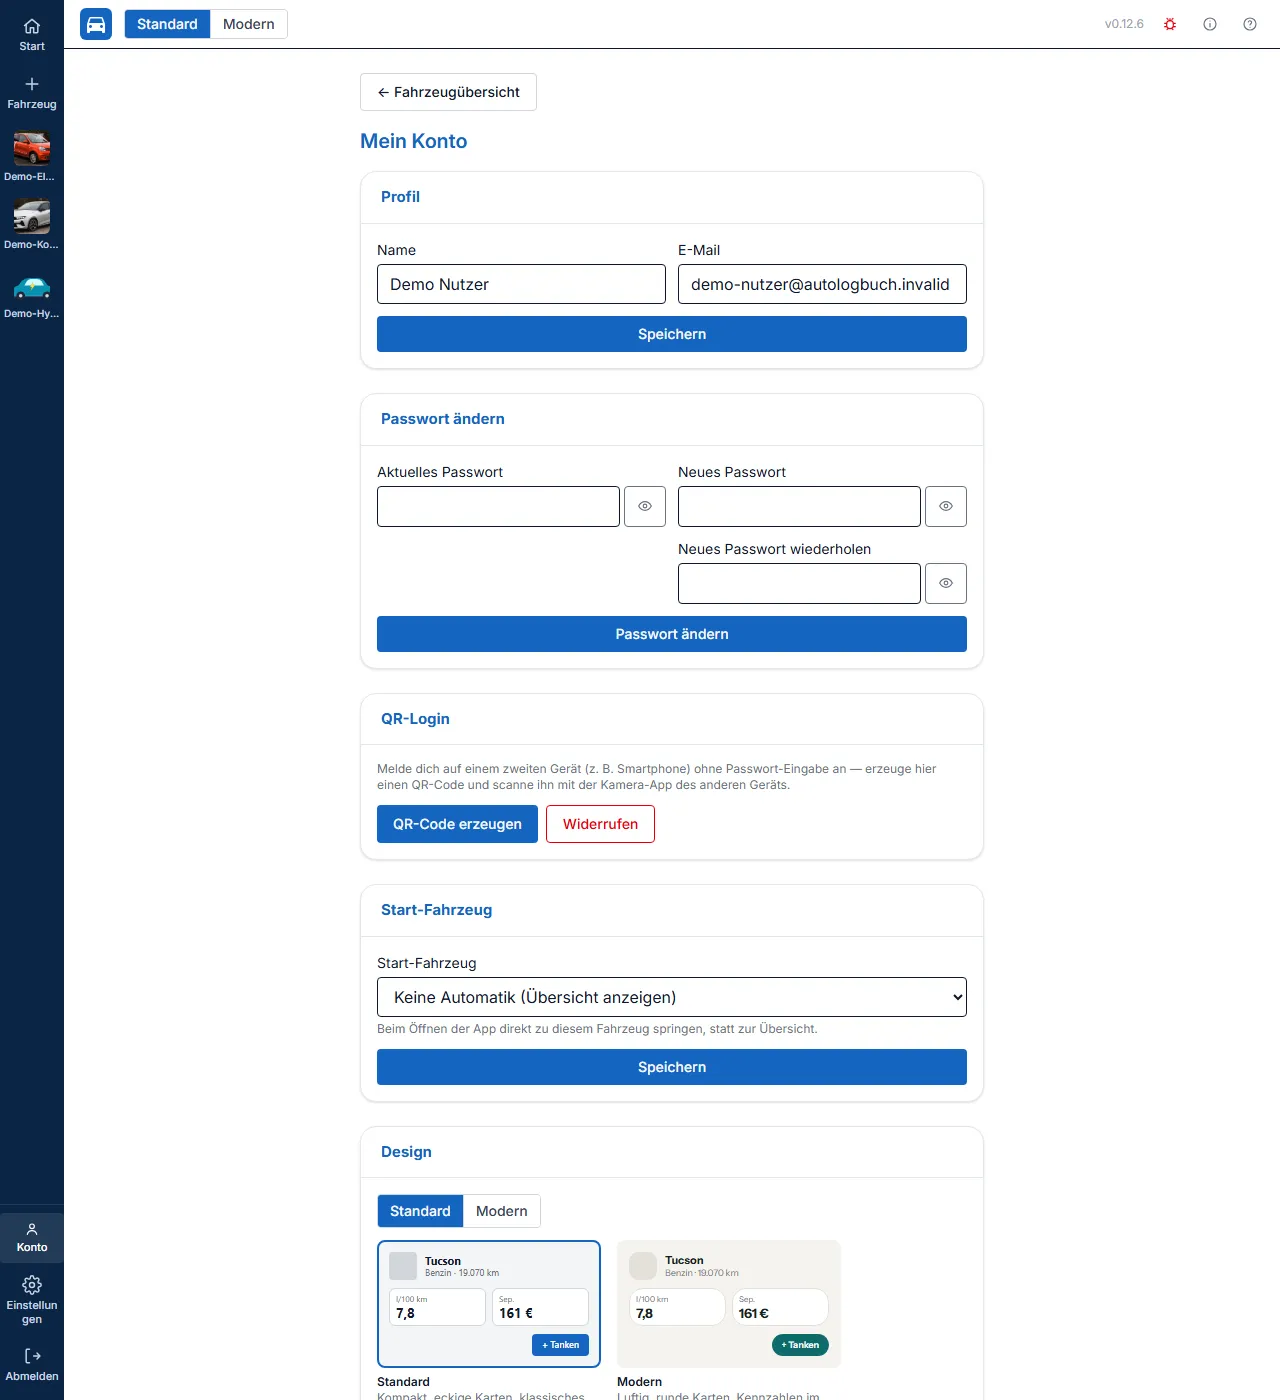Click the red bug report icon
This screenshot has height=1400, width=1280.
[x=1170, y=24]
